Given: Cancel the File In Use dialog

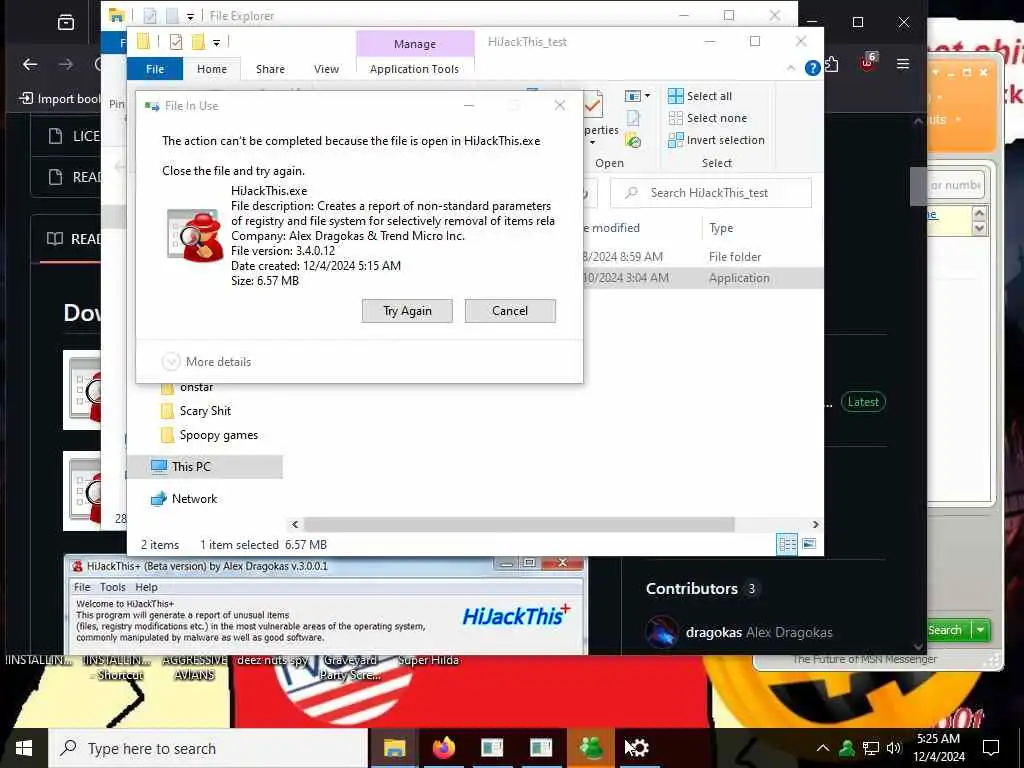Looking at the screenshot, I should coord(510,311).
